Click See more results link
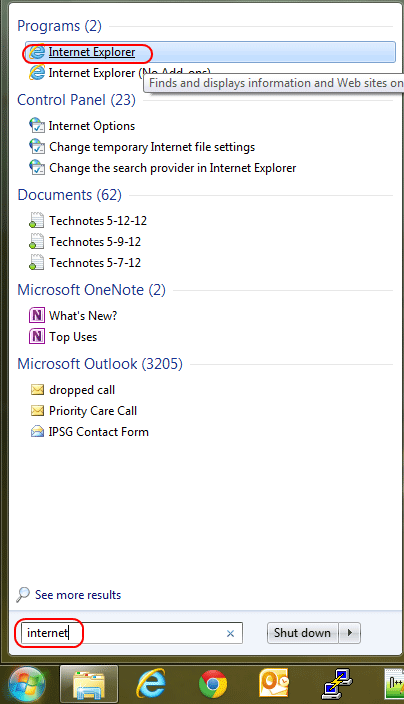This screenshot has width=404, height=704. (x=78, y=595)
